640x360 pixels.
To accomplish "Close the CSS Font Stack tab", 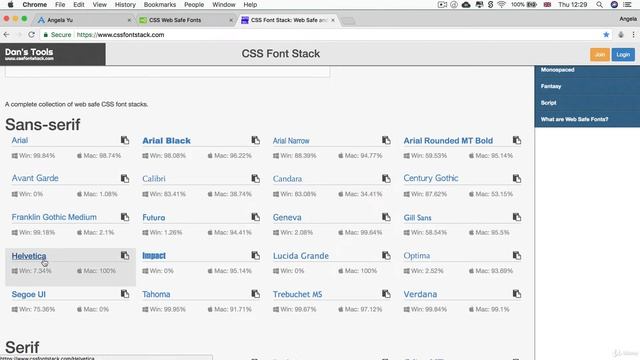I will click(333, 20).
